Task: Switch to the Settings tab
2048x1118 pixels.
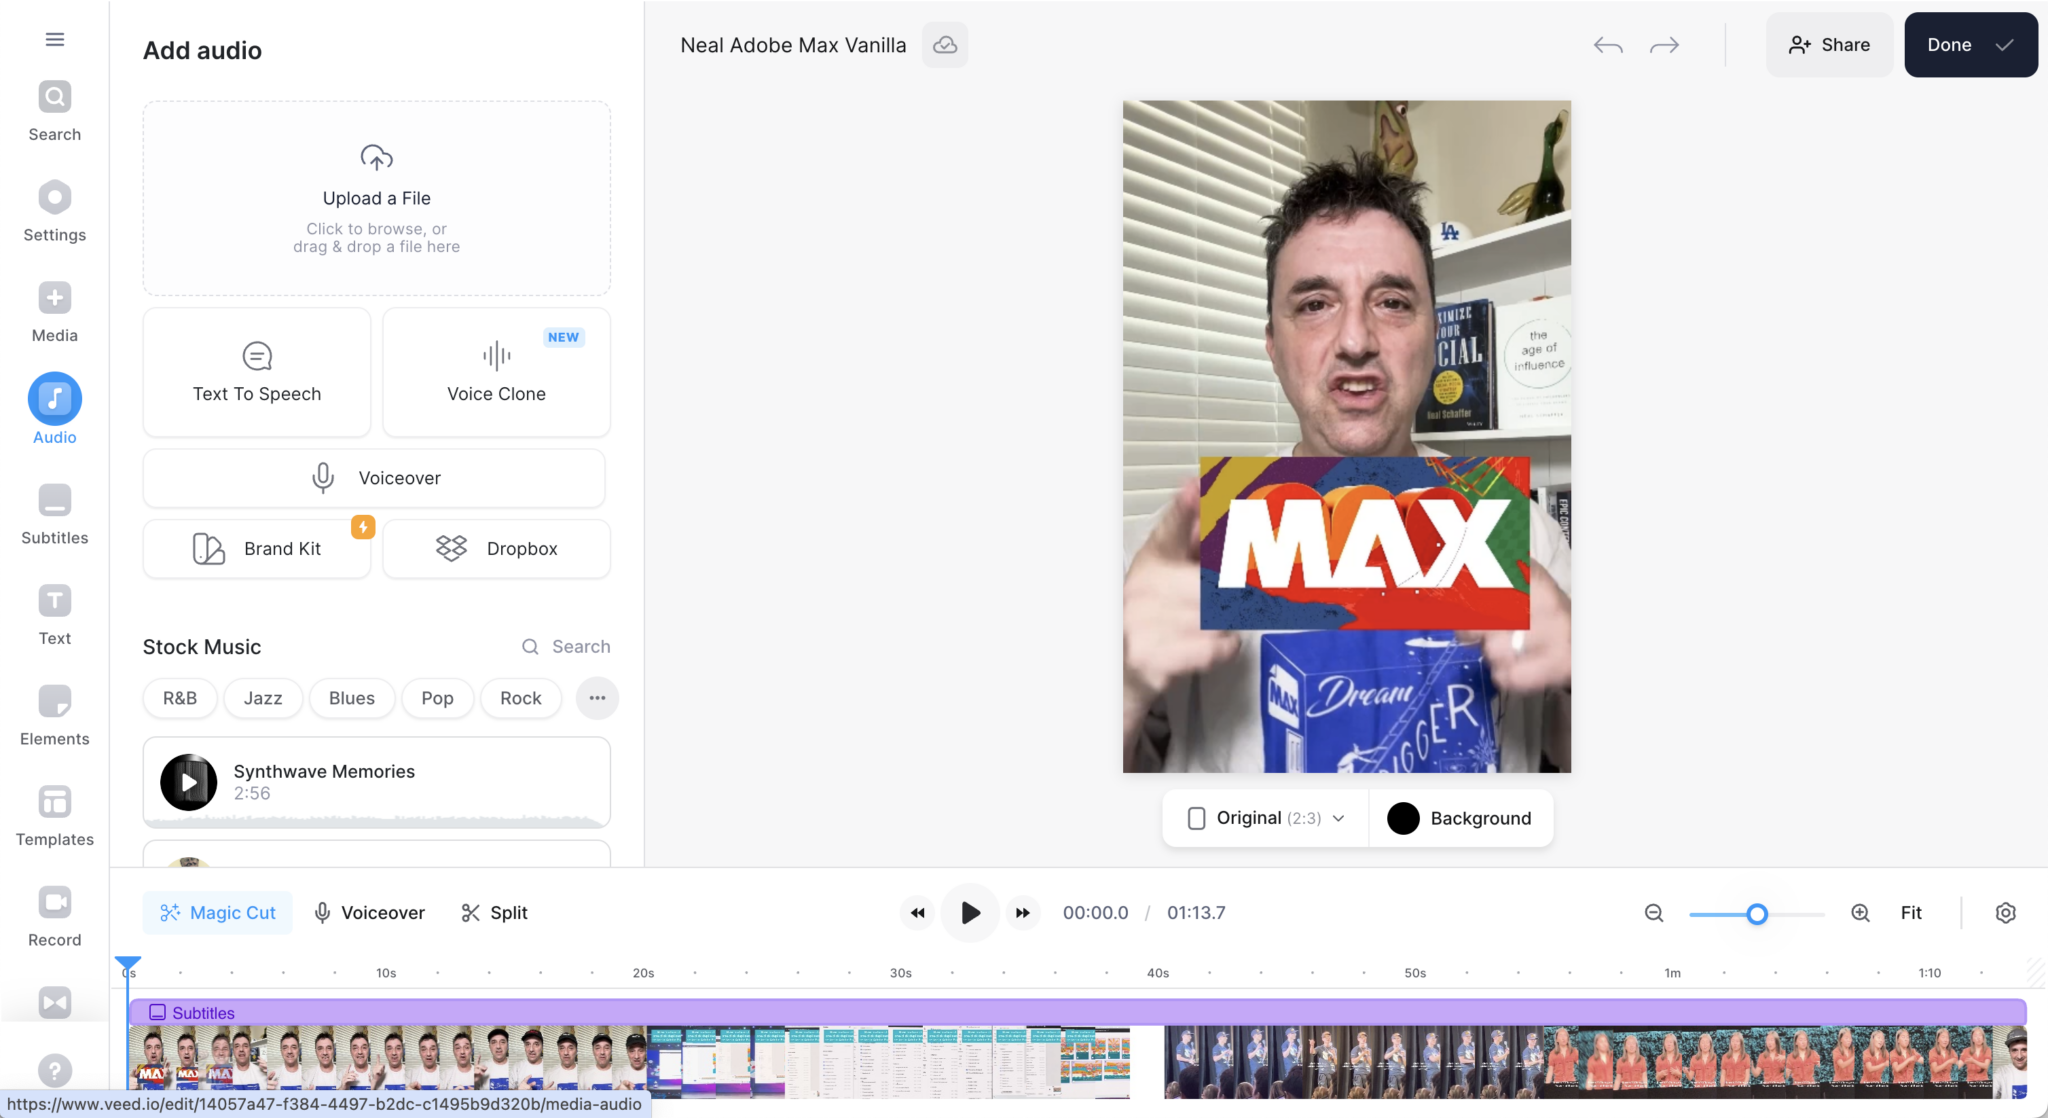Action: [54, 208]
